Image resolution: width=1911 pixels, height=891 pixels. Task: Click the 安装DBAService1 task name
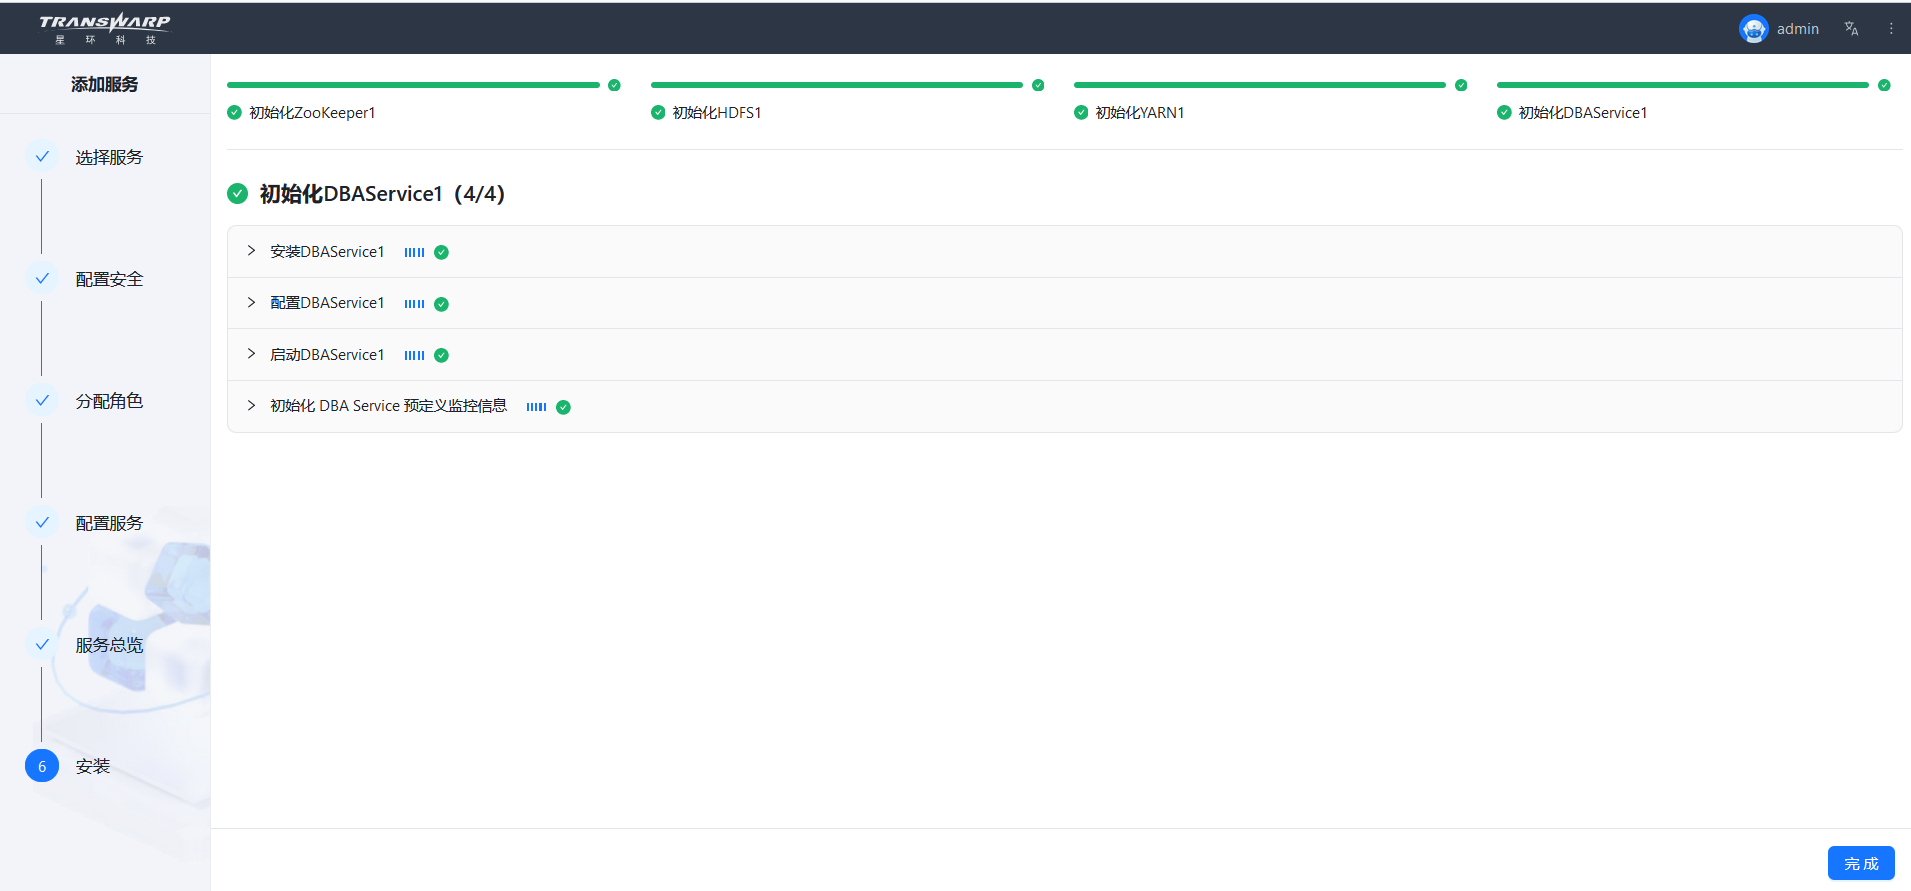click(x=327, y=252)
